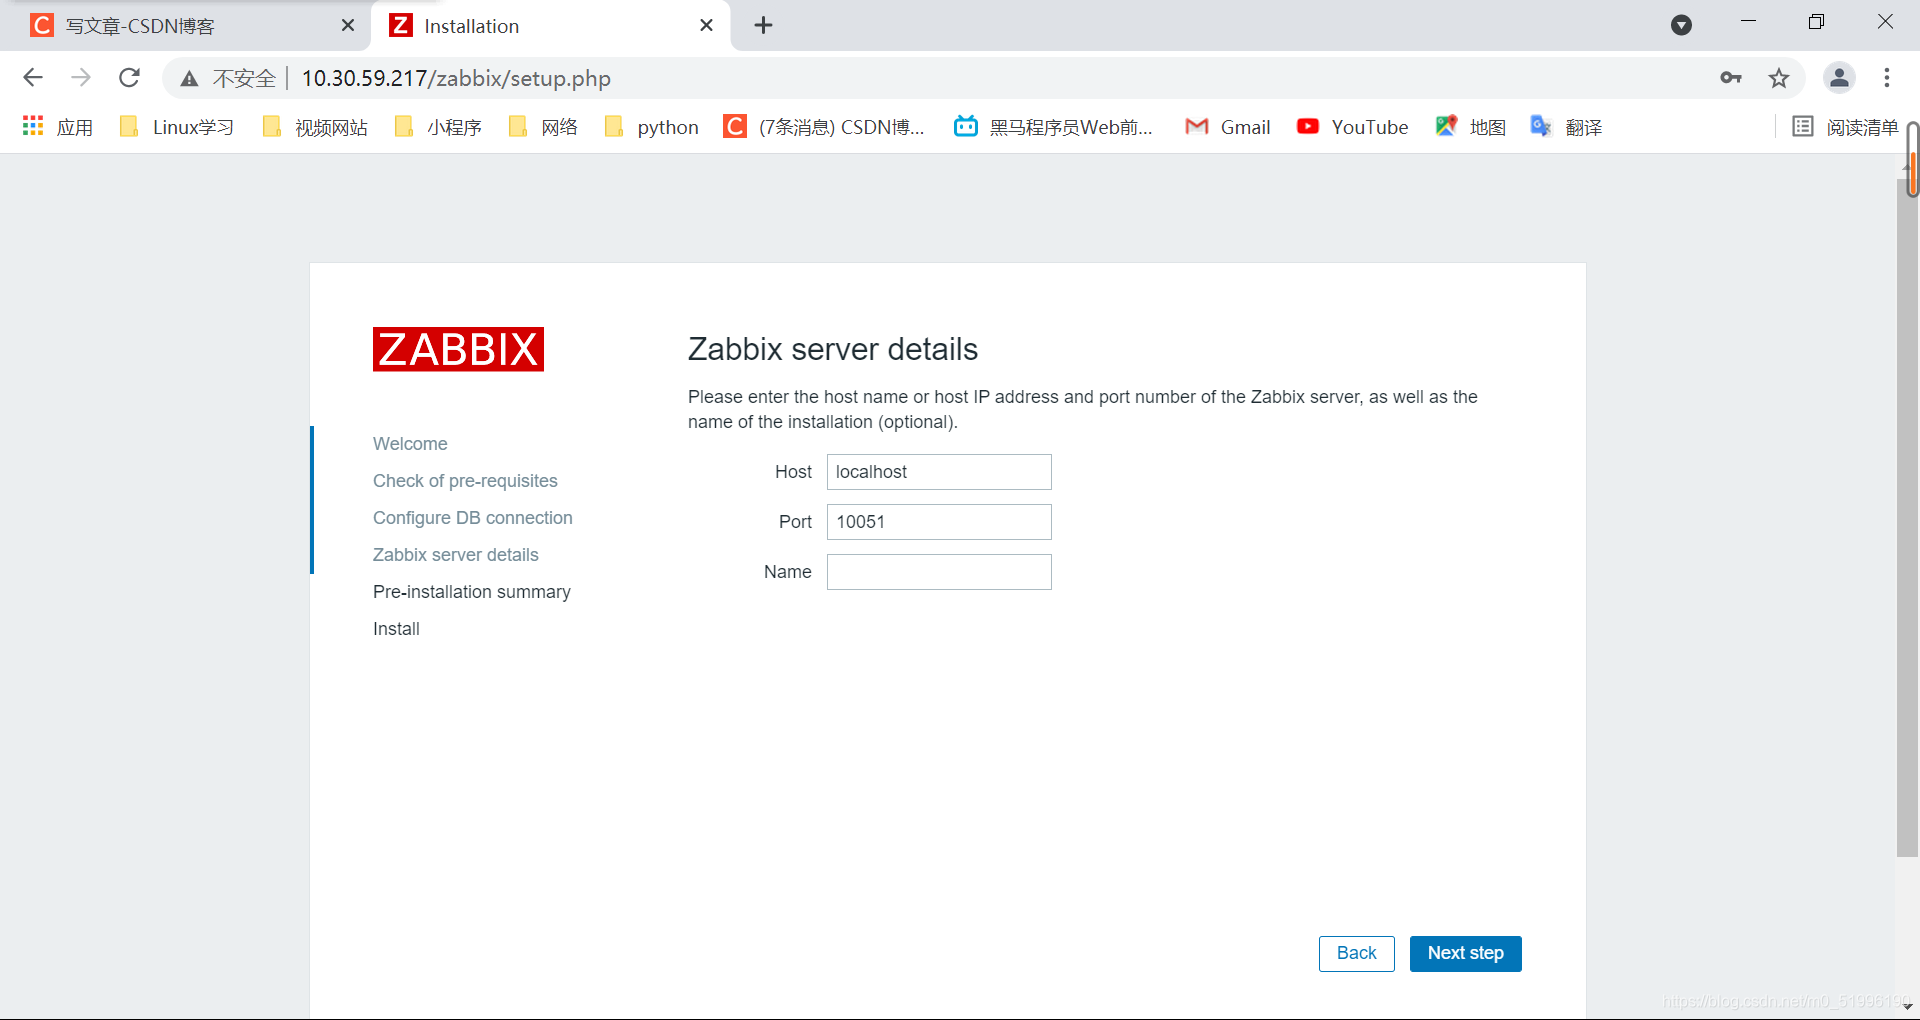Select Pre-installation summary step

472,592
